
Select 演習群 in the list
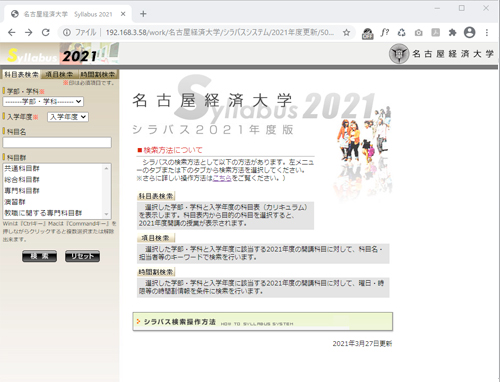coord(15,202)
